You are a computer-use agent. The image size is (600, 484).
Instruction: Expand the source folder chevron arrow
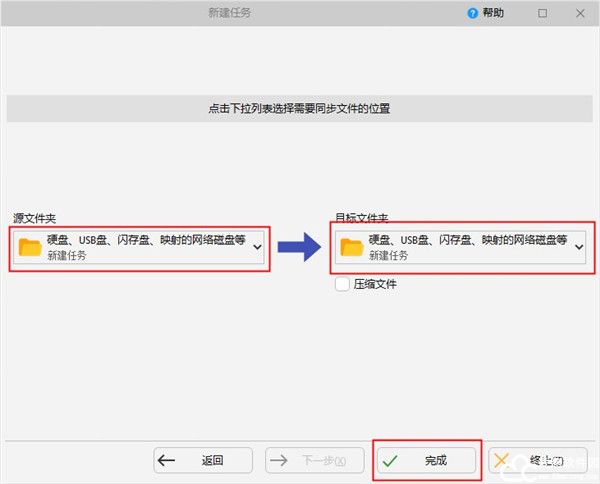(258, 247)
